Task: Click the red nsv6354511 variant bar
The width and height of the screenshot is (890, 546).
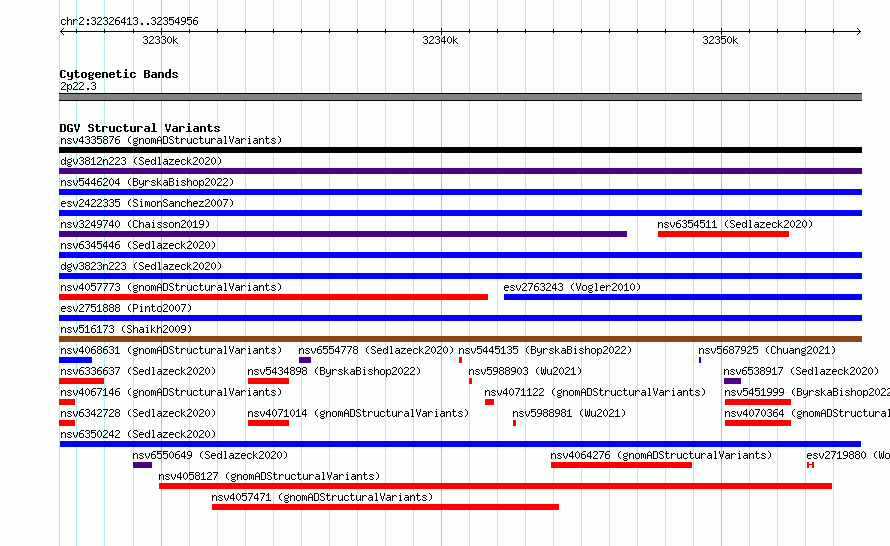Action: (723, 234)
